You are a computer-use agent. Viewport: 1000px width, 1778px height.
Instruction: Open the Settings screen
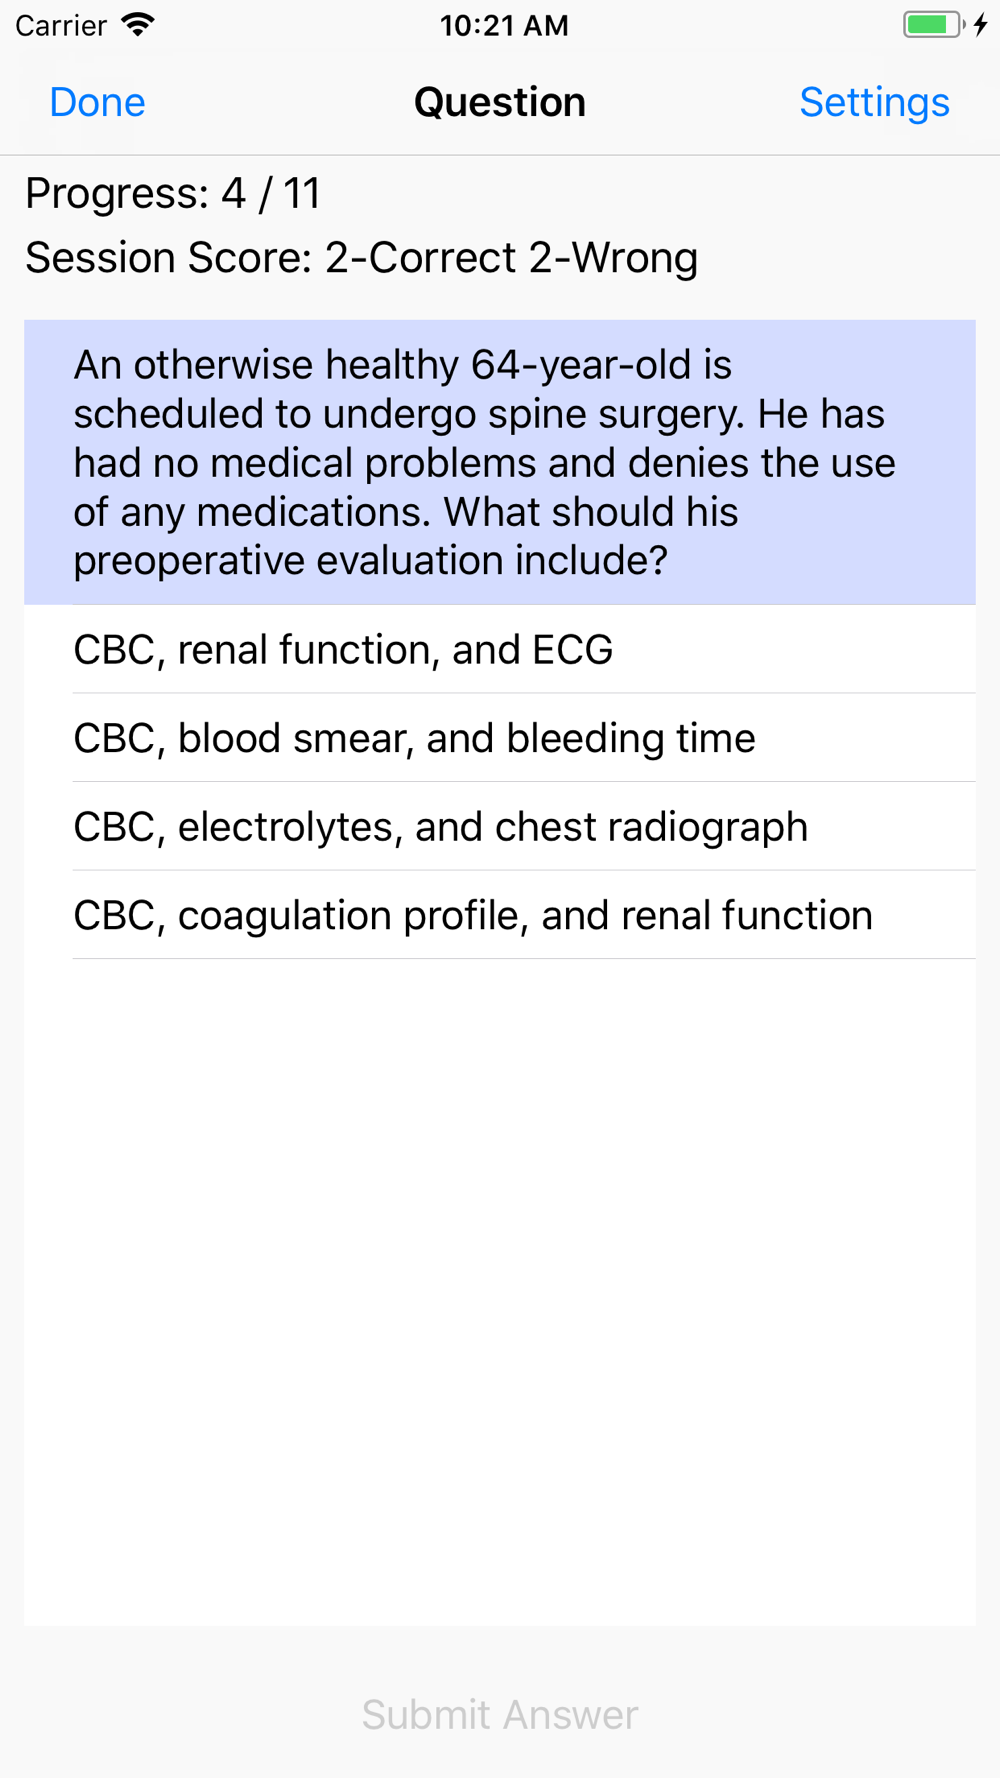tap(874, 102)
